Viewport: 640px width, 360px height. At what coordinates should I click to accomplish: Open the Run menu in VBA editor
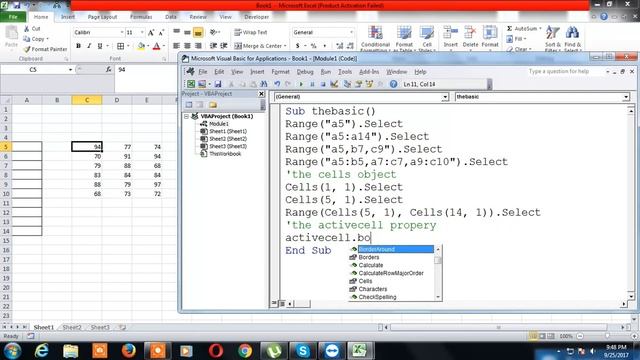(326, 72)
